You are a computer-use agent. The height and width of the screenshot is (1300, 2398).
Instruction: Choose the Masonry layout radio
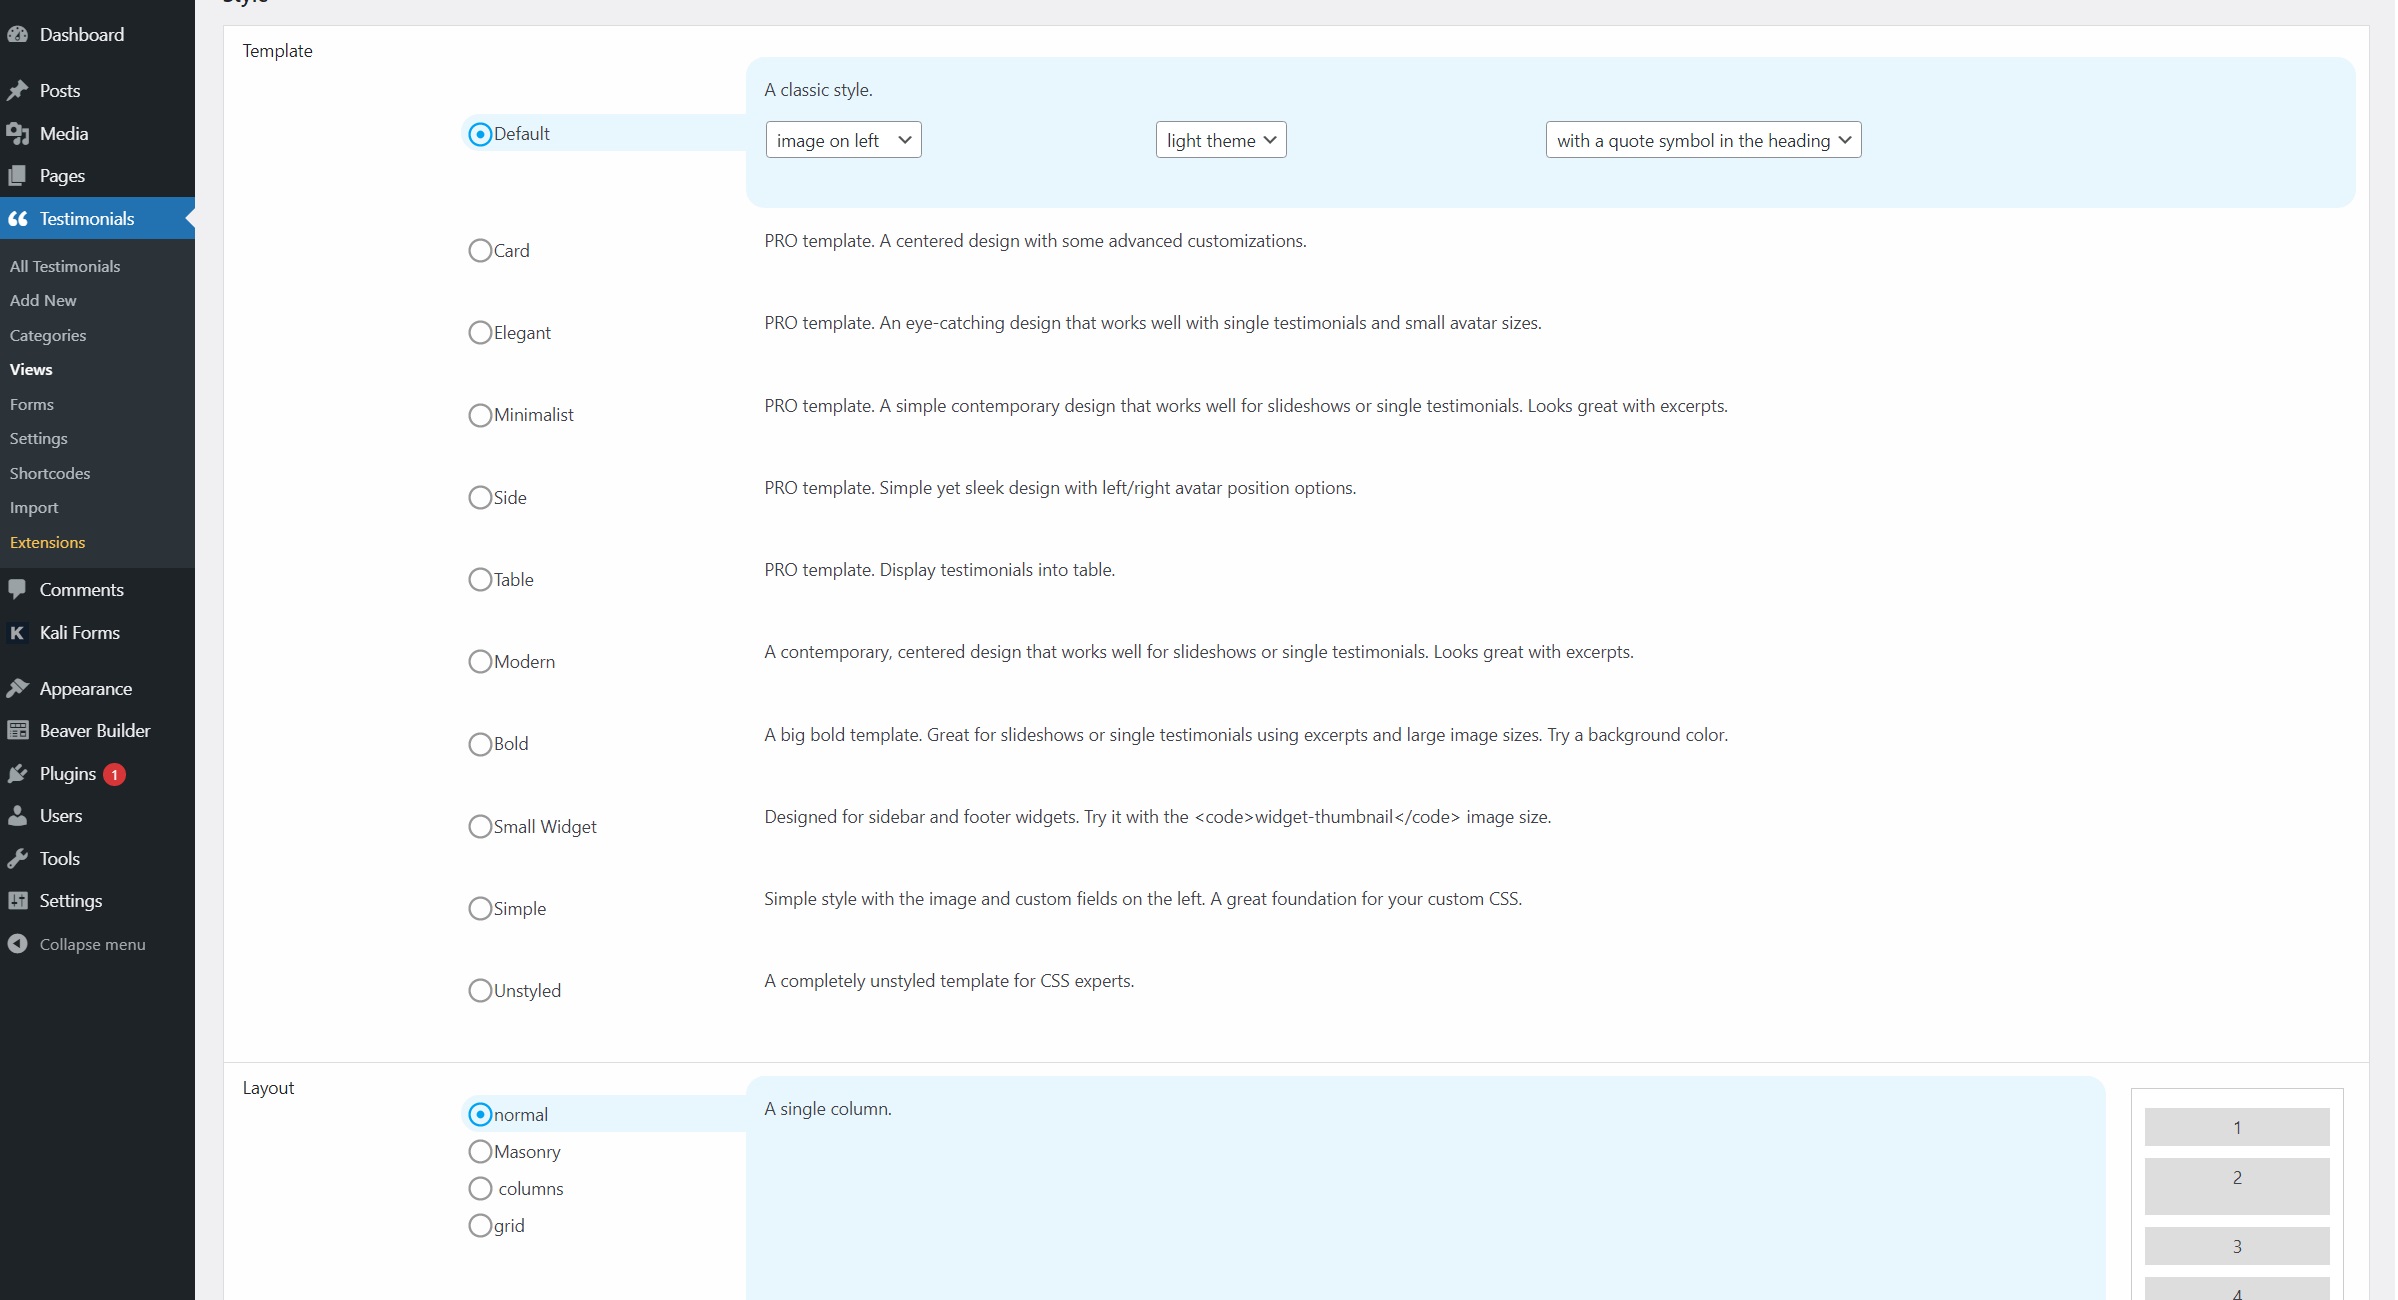click(x=480, y=1152)
